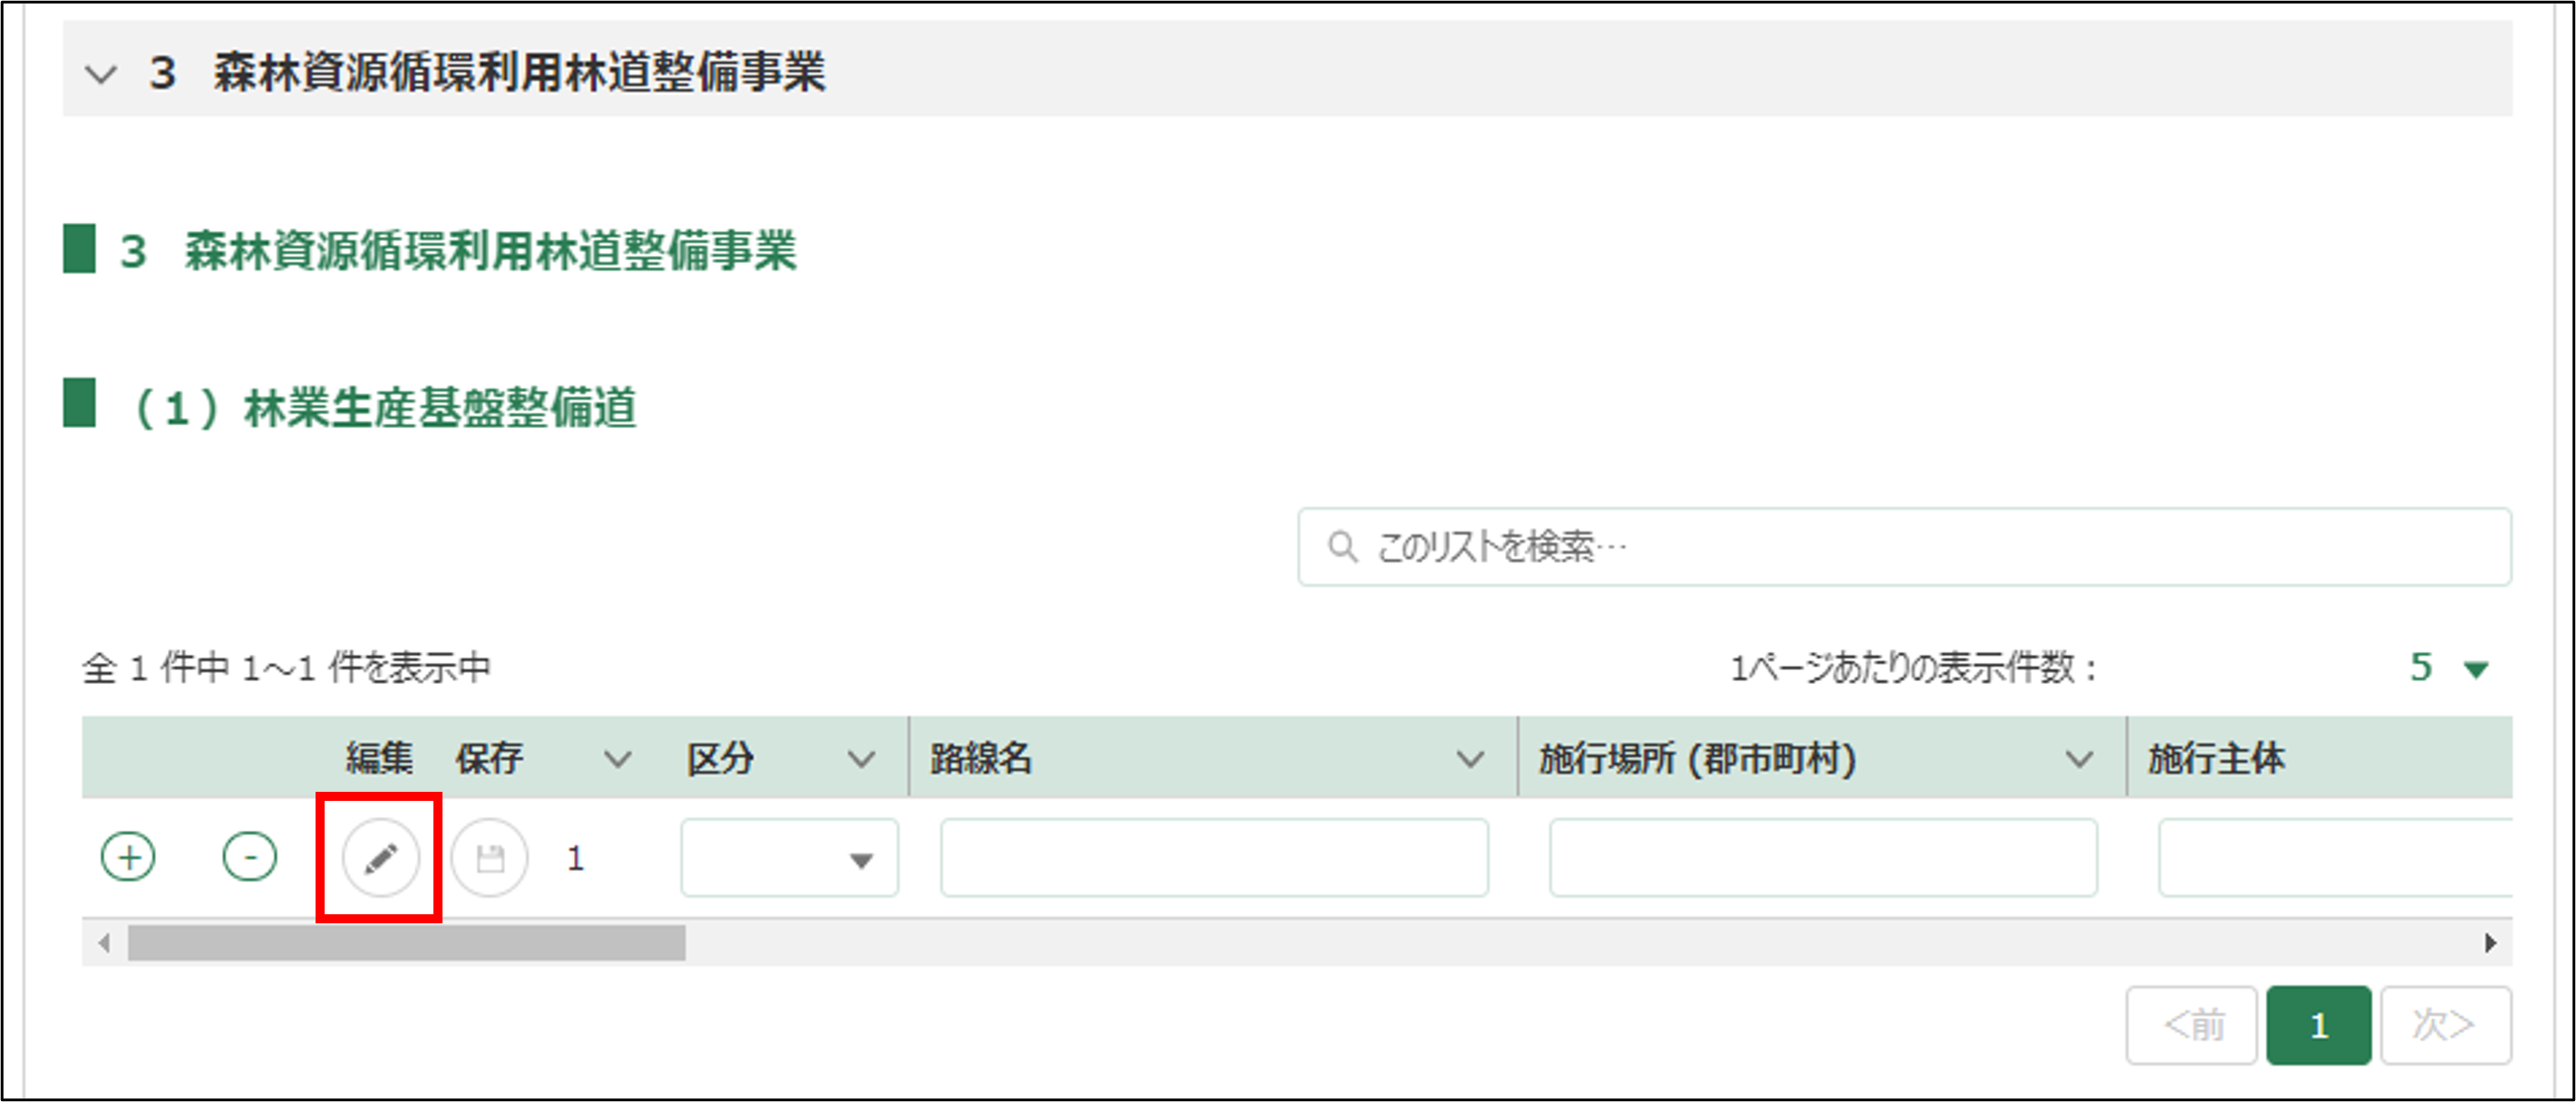Open chevron next to 保存 column header
This screenshot has width=2576, height=1102.
point(618,759)
